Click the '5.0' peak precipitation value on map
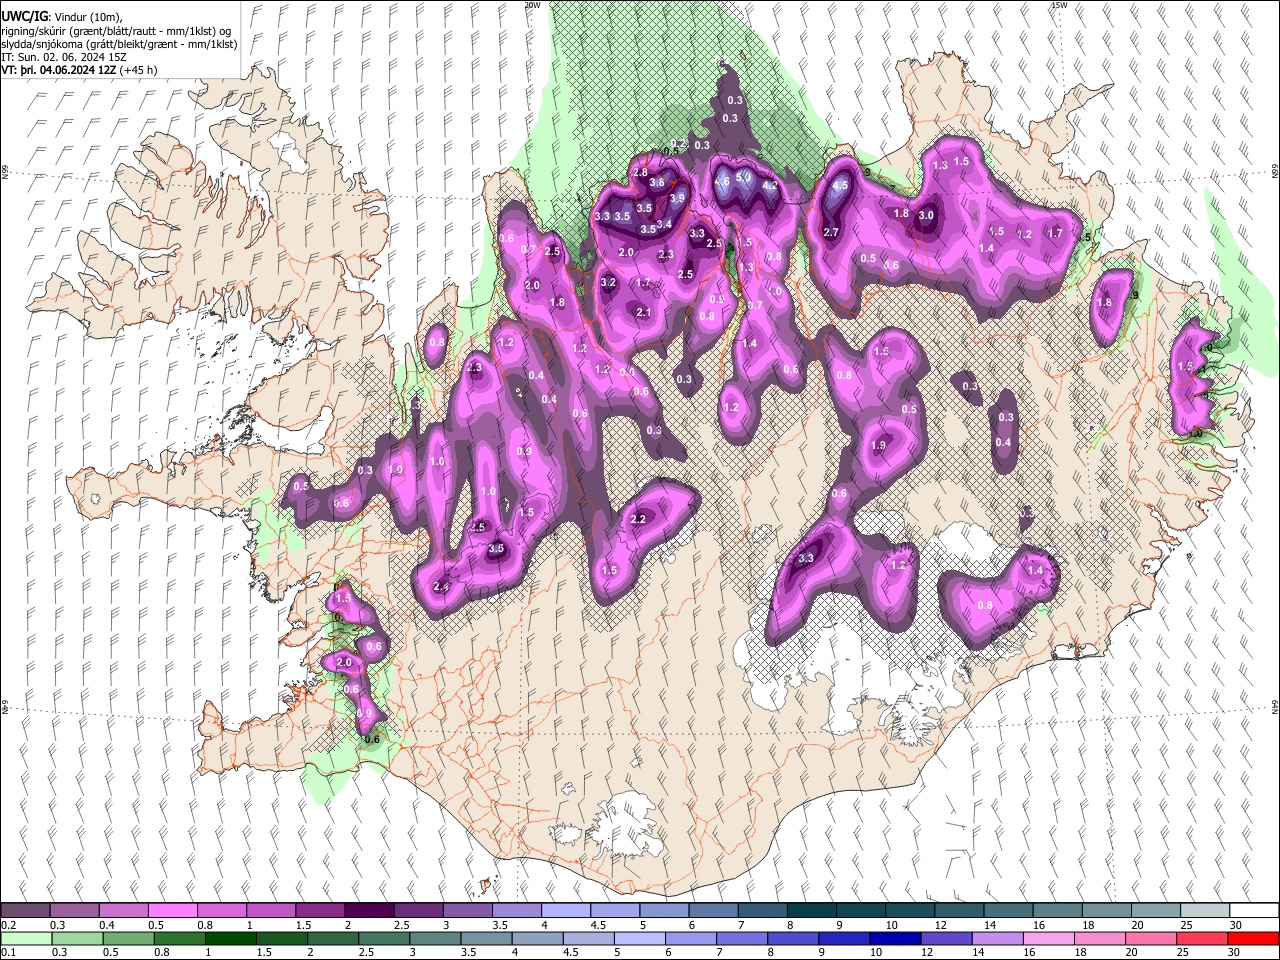Screen dimensions: 1280x960 click(x=743, y=178)
